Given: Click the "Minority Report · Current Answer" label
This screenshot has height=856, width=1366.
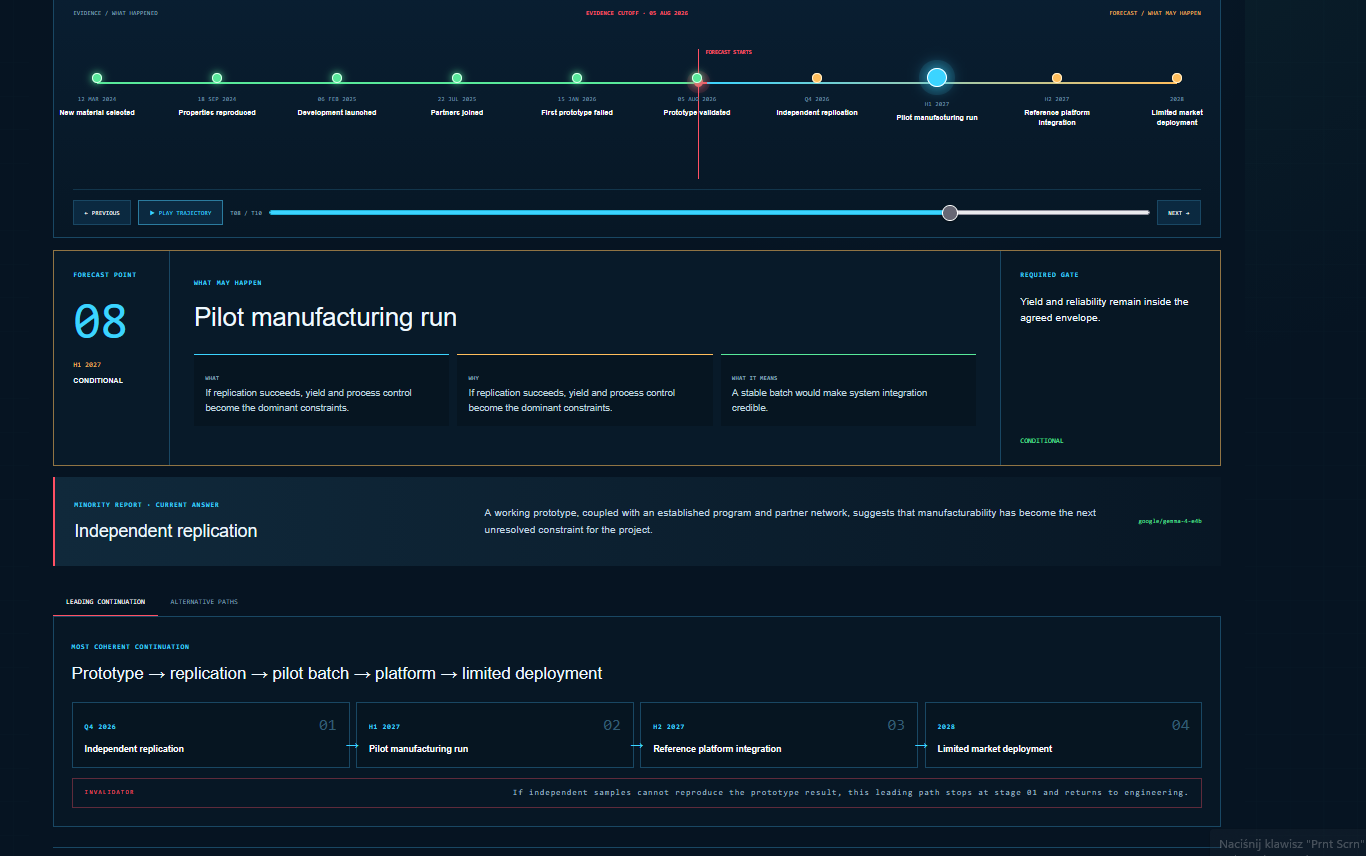Looking at the screenshot, I should [146, 505].
